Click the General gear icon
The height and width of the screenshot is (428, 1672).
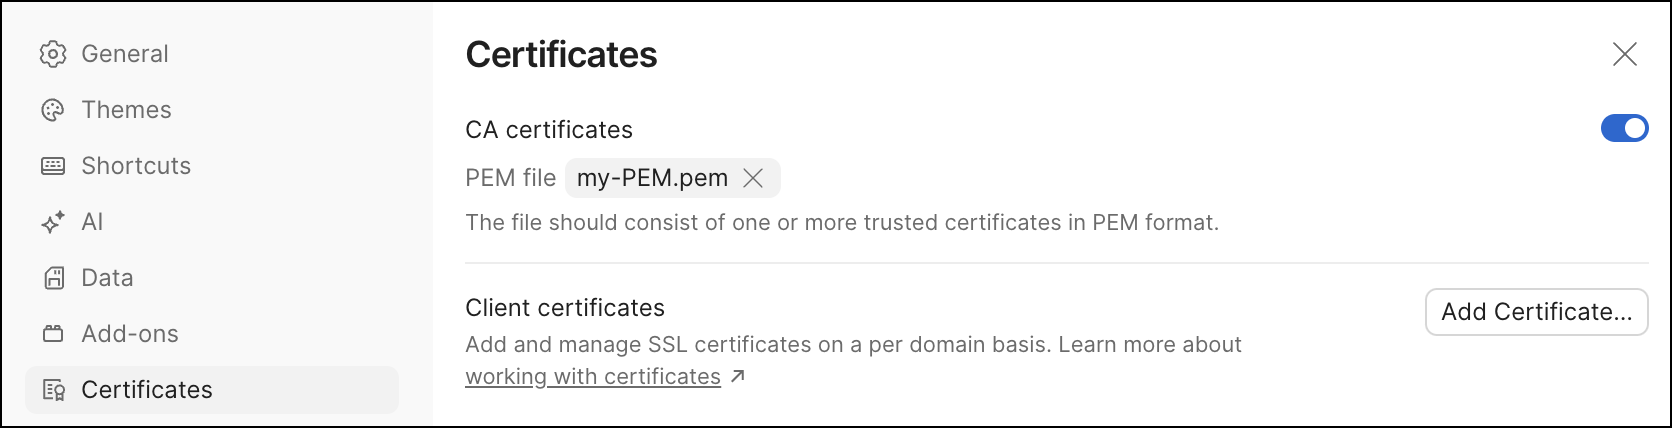click(x=53, y=54)
